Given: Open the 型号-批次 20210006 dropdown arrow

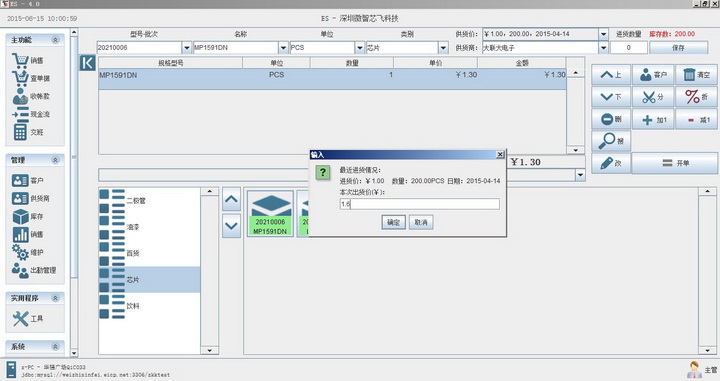Looking at the screenshot, I should point(186,47).
